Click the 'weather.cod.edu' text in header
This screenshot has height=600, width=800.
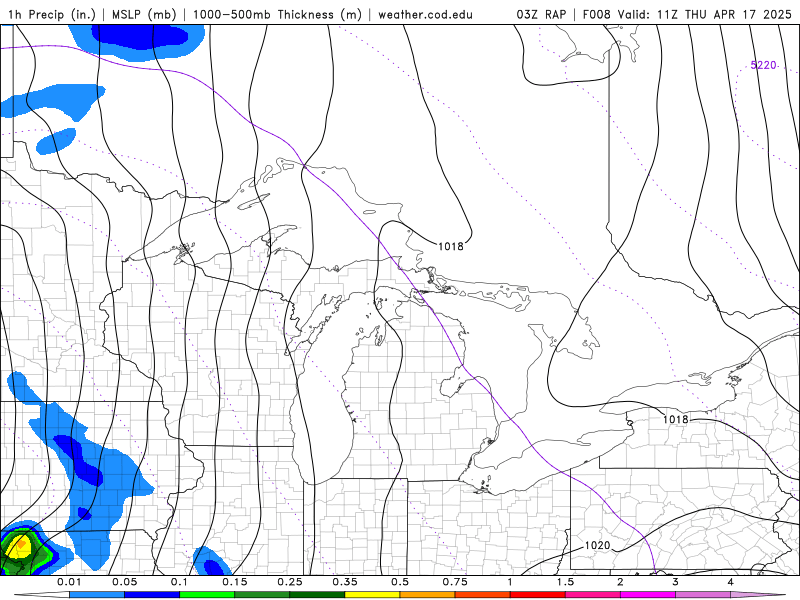click(x=426, y=14)
